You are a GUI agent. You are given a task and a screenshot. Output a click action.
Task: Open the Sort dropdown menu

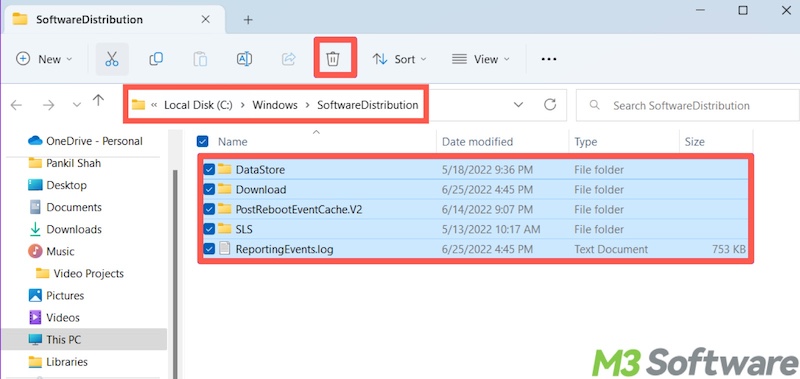pos(399,59)
